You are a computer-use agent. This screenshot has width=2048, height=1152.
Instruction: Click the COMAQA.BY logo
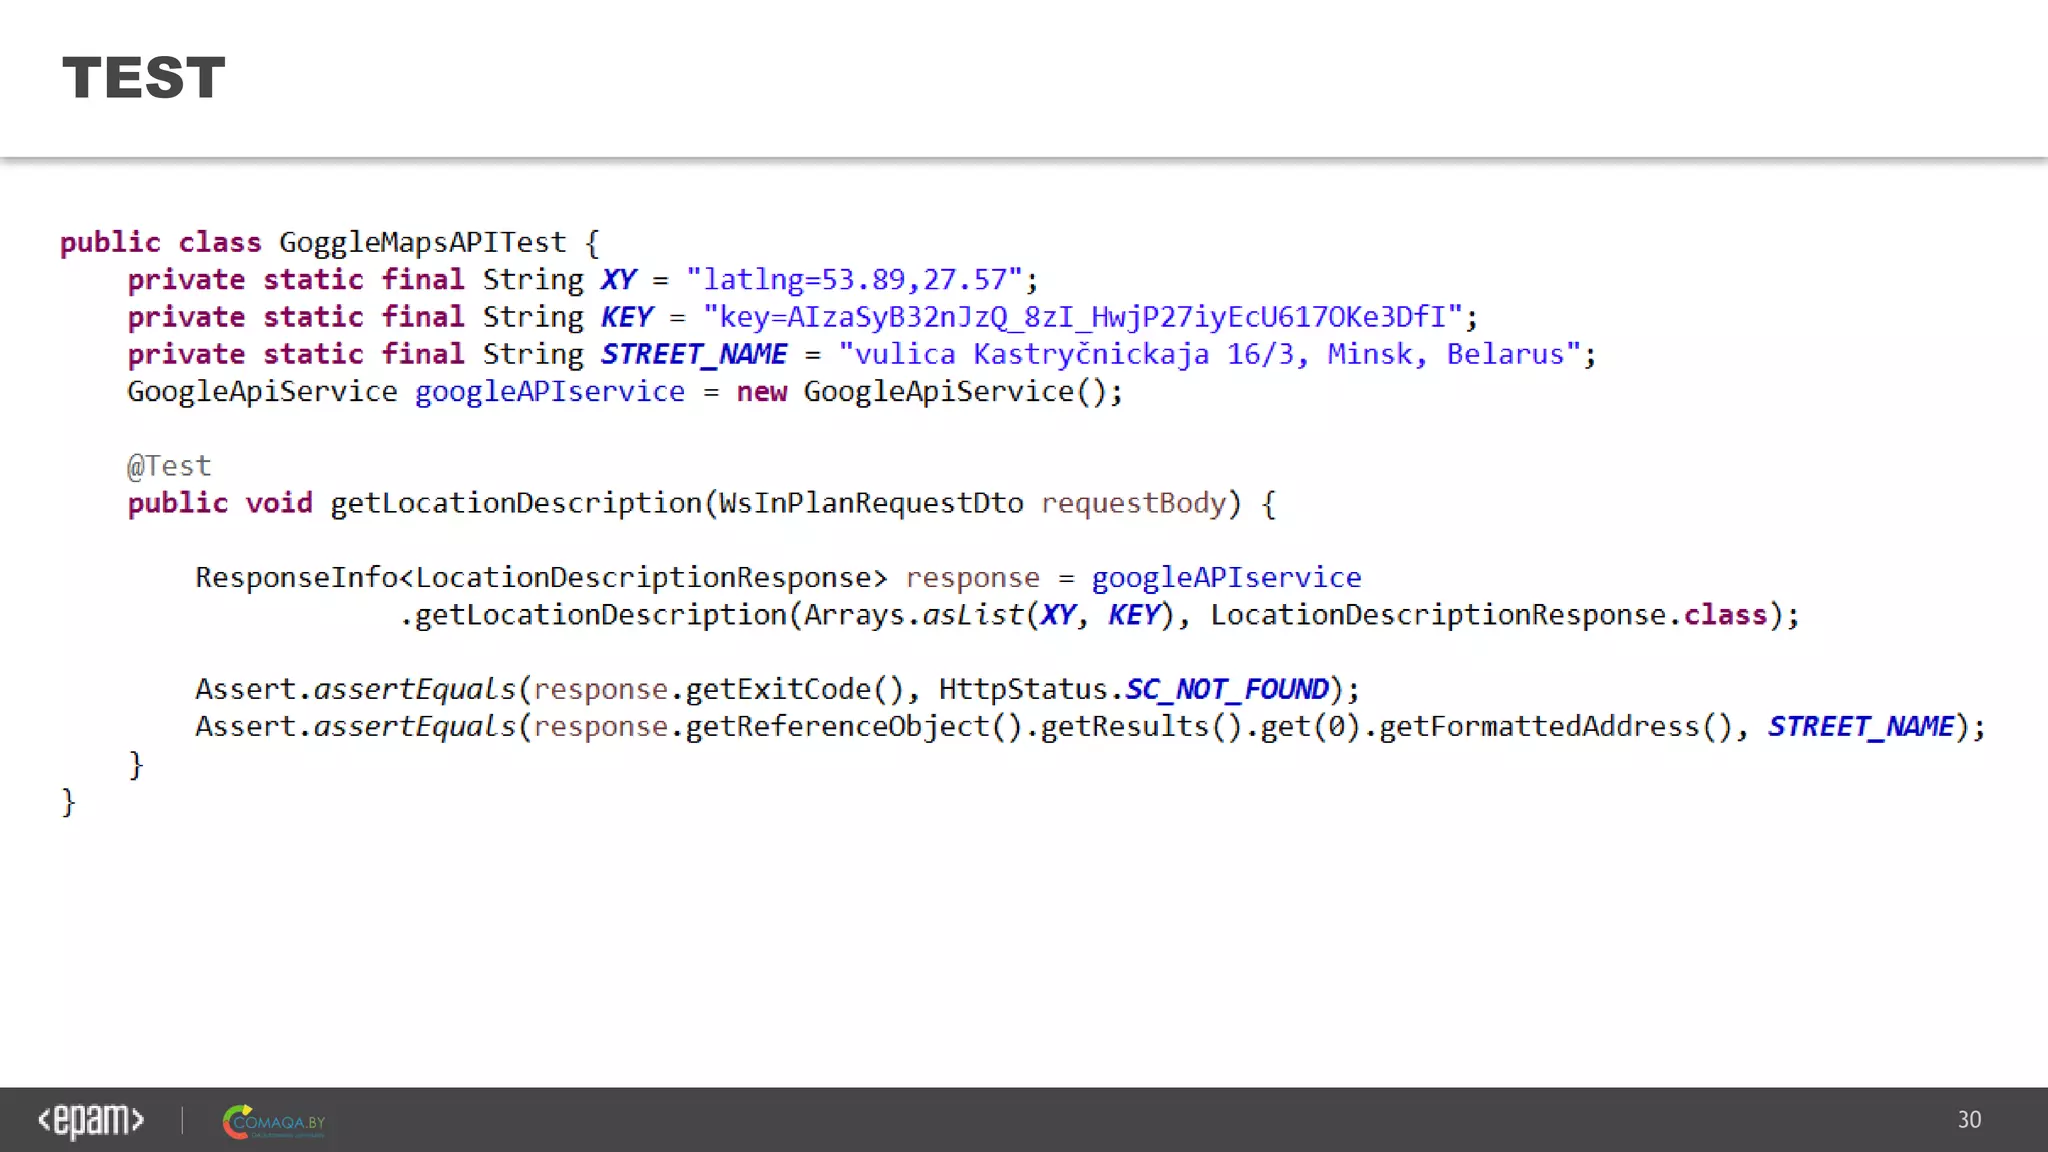click(x=273, y=1122)
